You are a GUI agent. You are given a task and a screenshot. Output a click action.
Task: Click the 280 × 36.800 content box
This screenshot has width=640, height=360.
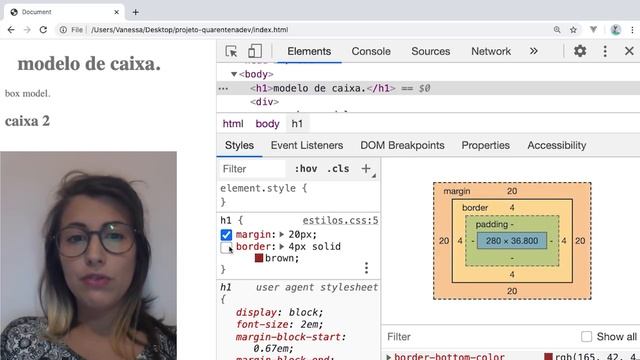coord(512,241)
